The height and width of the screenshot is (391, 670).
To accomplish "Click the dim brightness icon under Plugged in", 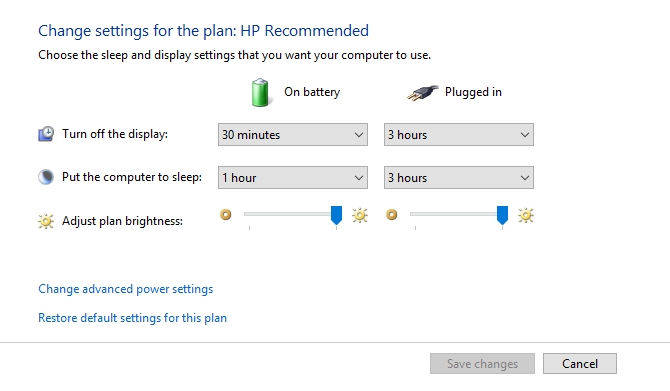I will (x=391, y=215).
